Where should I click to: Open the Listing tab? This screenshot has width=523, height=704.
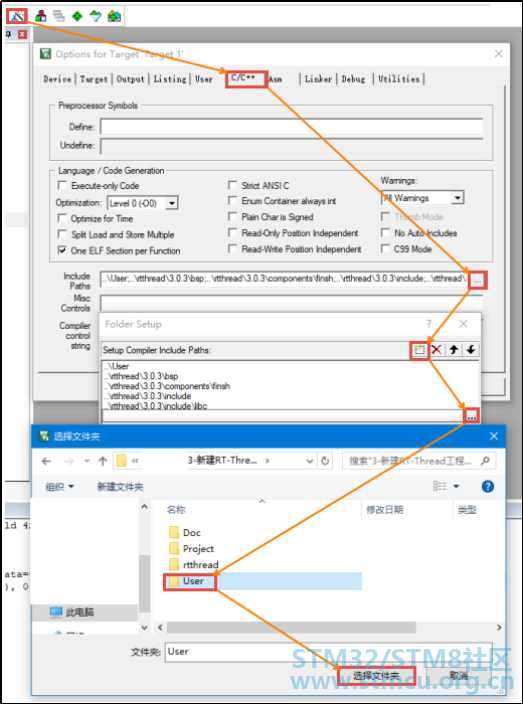[x=170, y=79]
